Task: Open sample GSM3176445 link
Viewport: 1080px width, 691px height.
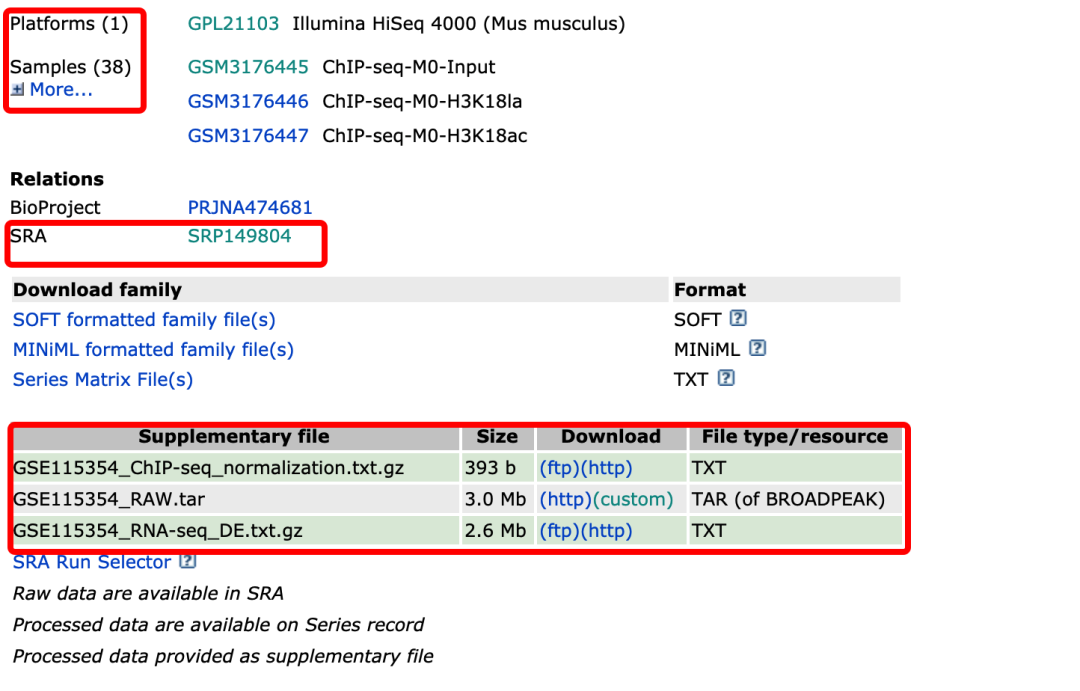Action: coord(248,67)
